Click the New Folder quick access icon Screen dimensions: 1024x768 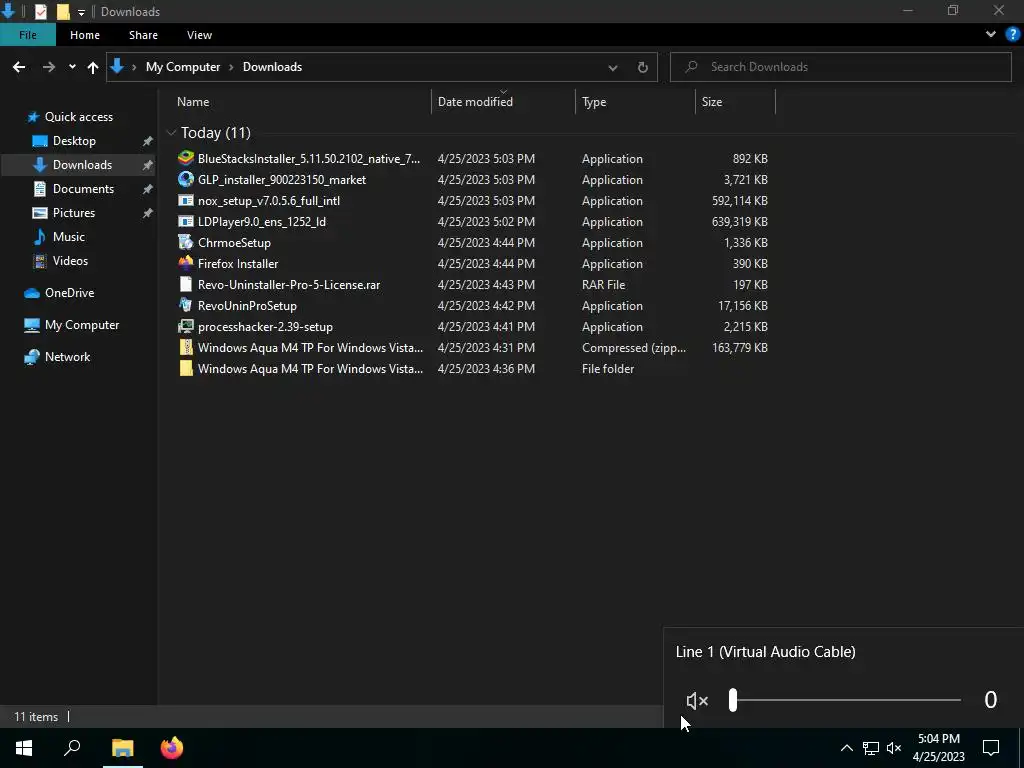click(x=63, y=11)
